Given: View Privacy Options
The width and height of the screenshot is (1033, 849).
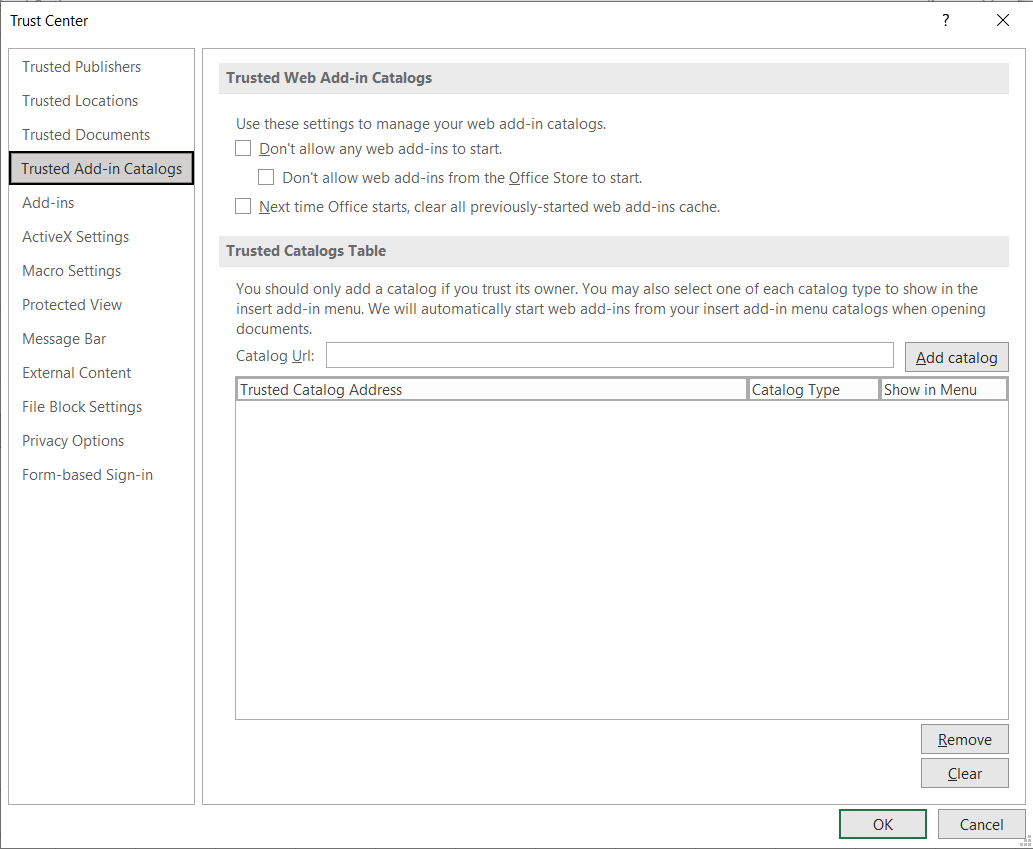Looking at the screenshot, I should point(73,441).
